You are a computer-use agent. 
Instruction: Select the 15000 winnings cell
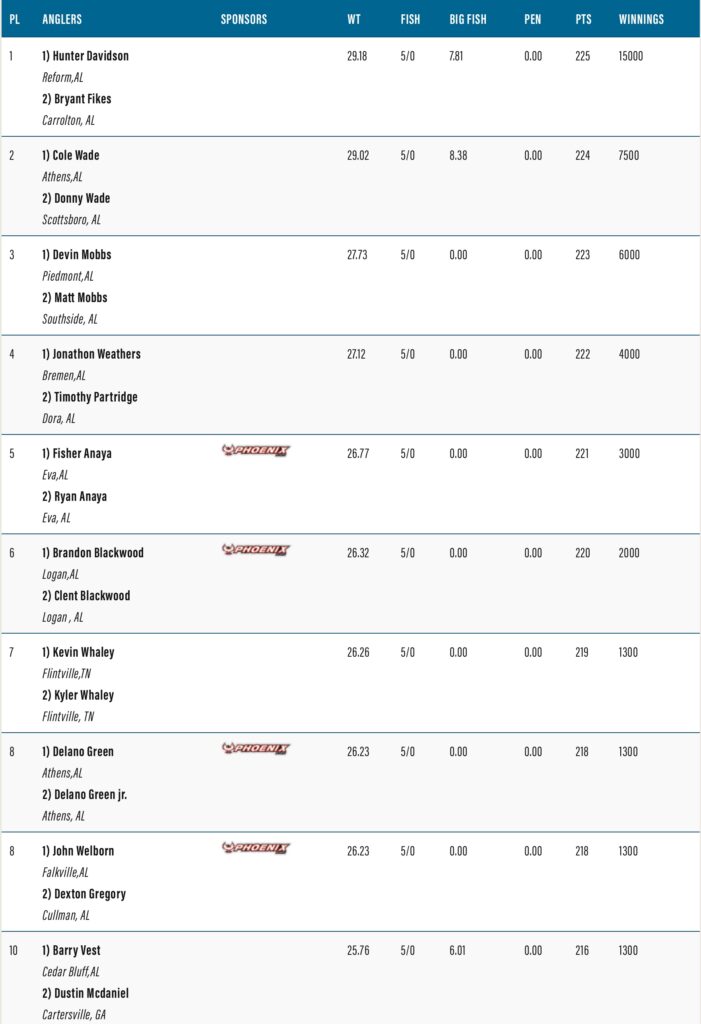631,56
